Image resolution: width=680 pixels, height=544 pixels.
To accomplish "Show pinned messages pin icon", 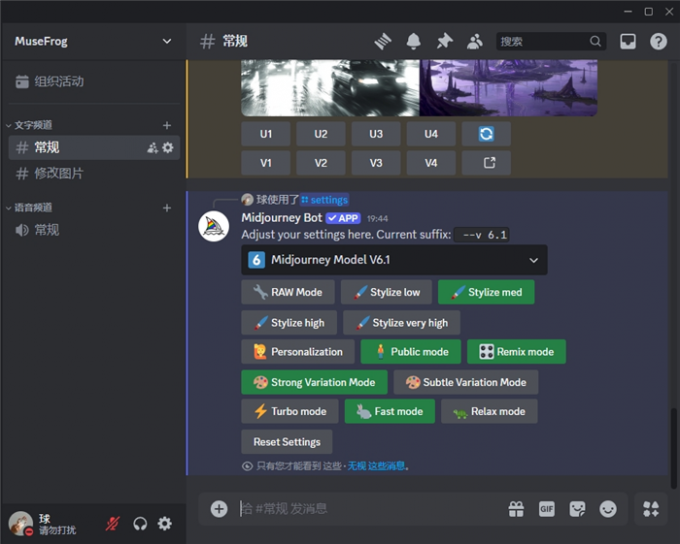I will (x=445, y=42).
